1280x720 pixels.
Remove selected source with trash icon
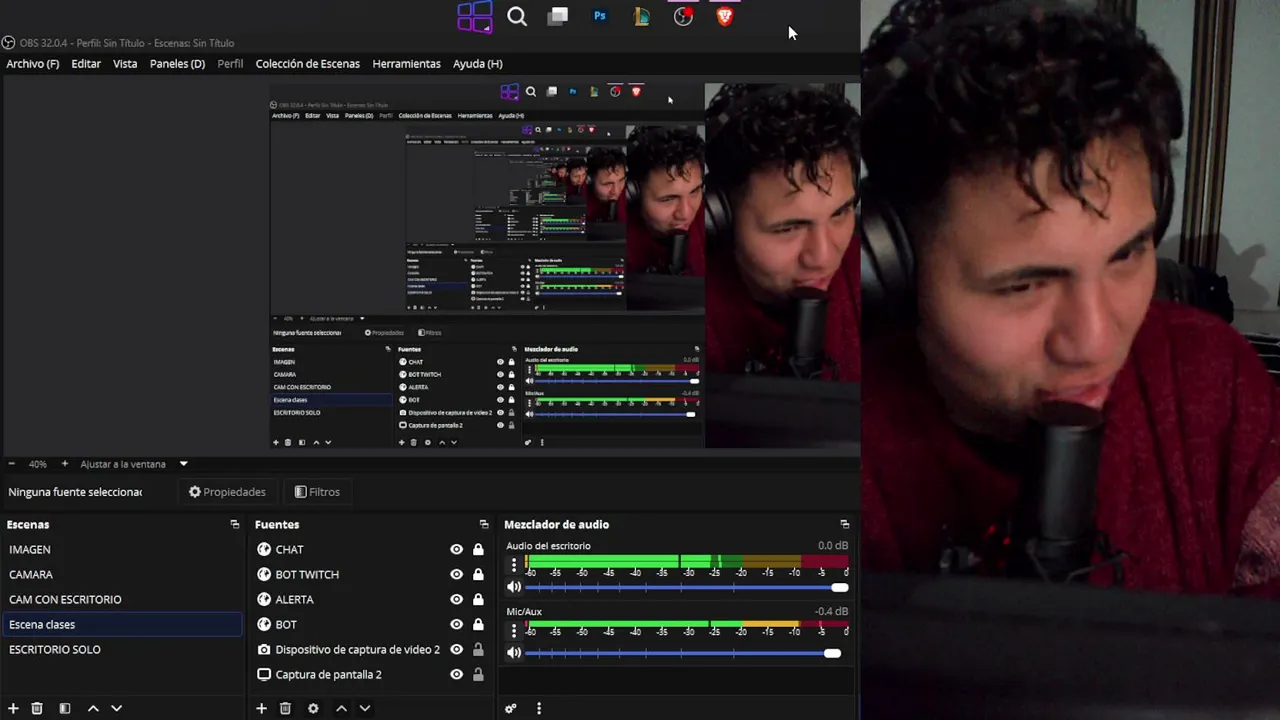point(285,708)
